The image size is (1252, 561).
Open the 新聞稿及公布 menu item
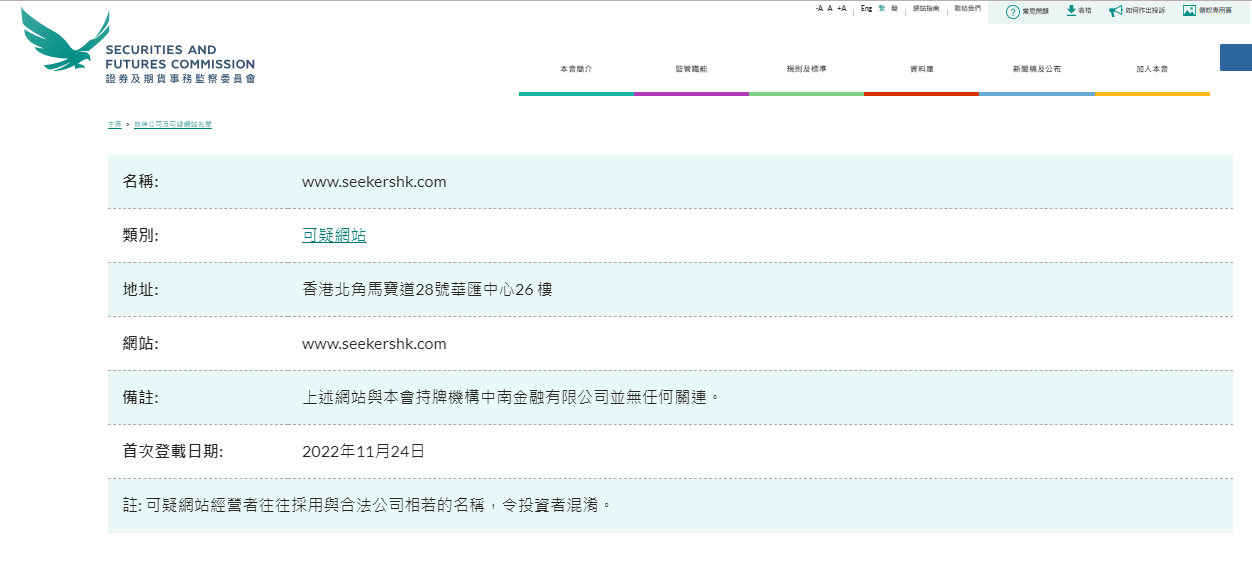(x=1036, y=69)
